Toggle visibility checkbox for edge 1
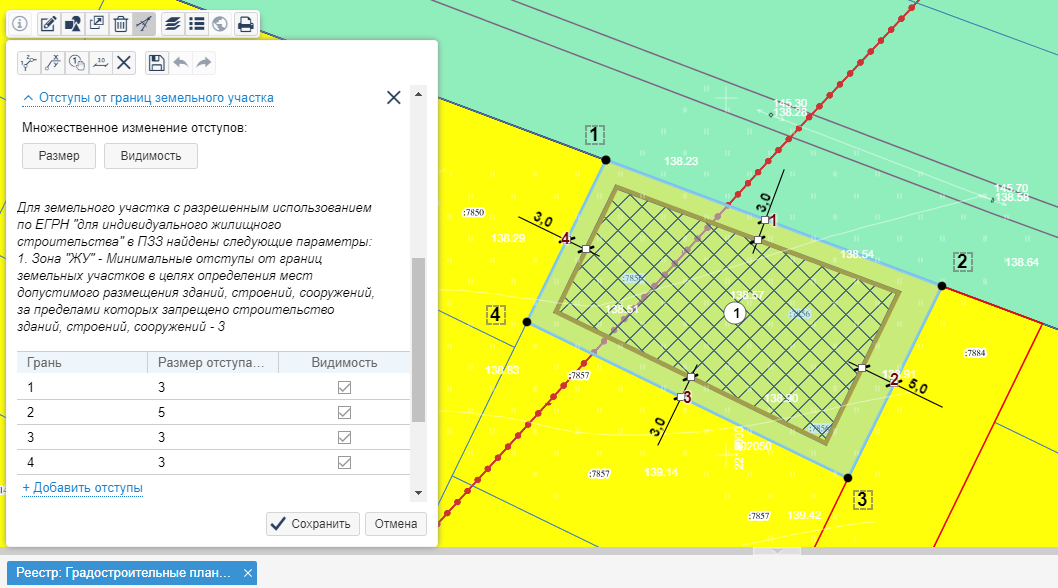This screenshot has height=588, width=1058. [344, 387]
